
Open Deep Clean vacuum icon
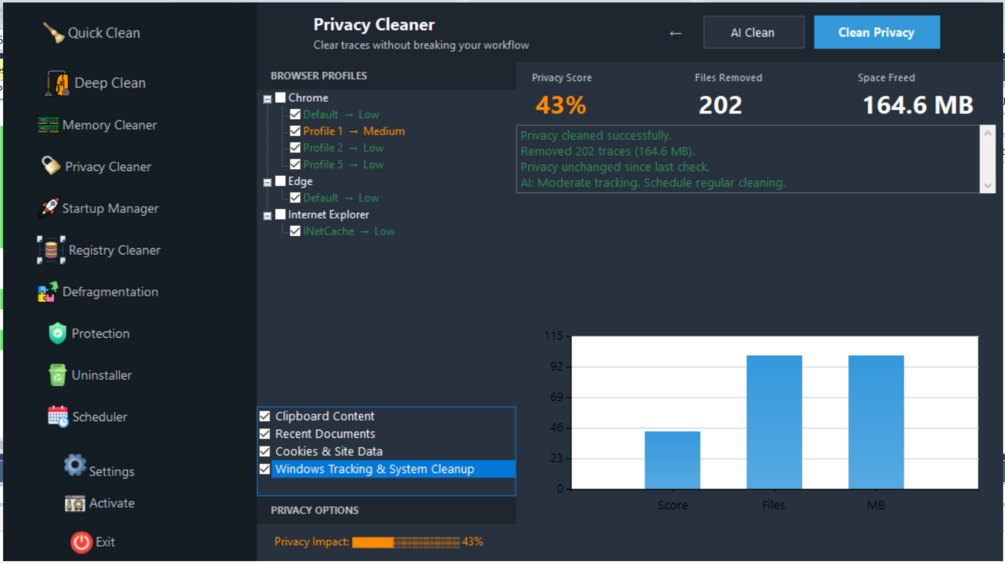(x=56, y=83)
